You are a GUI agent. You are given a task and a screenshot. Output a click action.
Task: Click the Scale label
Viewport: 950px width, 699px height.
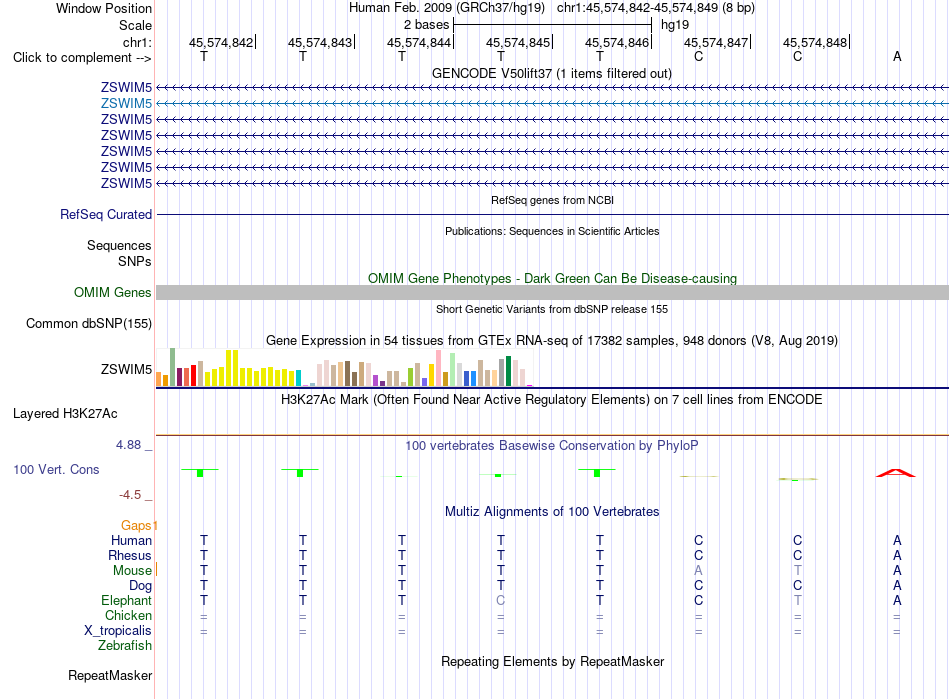135,25
